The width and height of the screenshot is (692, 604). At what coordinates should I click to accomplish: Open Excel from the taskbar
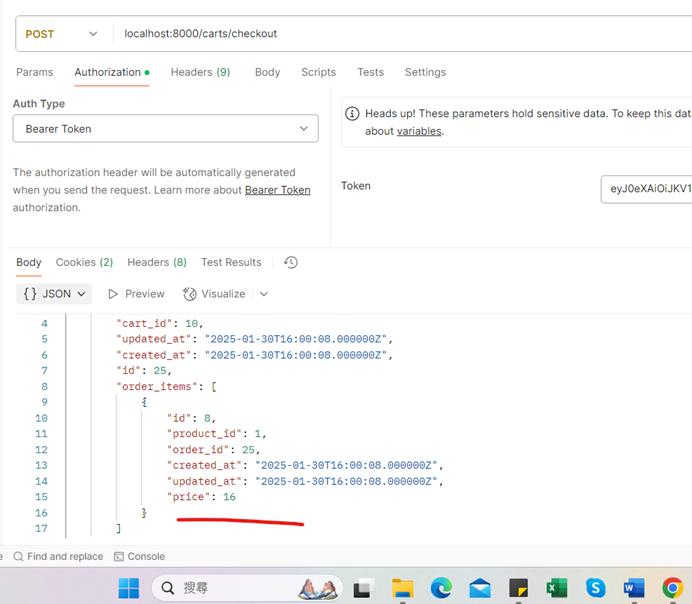pyautogui.click(x=557, y=588)
